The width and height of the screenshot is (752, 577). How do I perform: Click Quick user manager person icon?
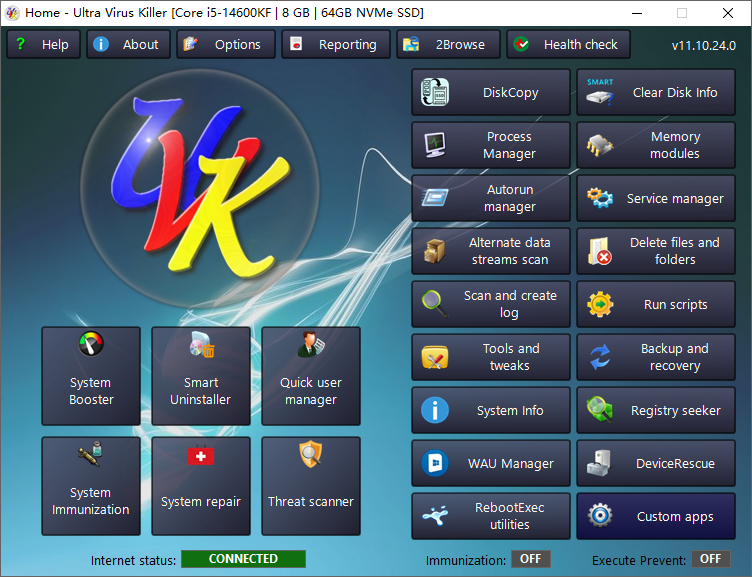point(311,344)
